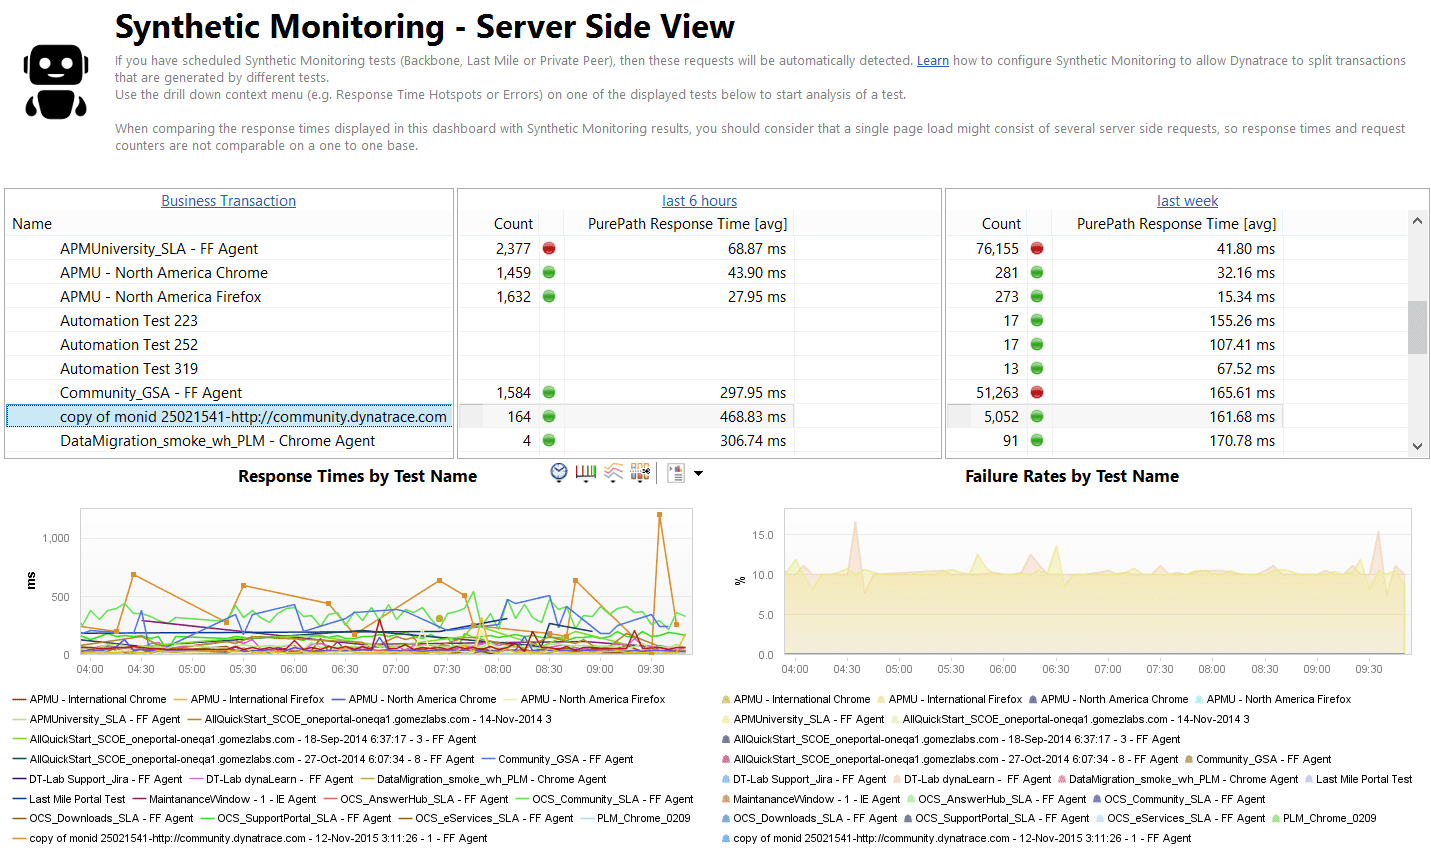The image size is (1431, 852).
Task: Open the Business Transaction link
Action: click(x=229, y=201)
